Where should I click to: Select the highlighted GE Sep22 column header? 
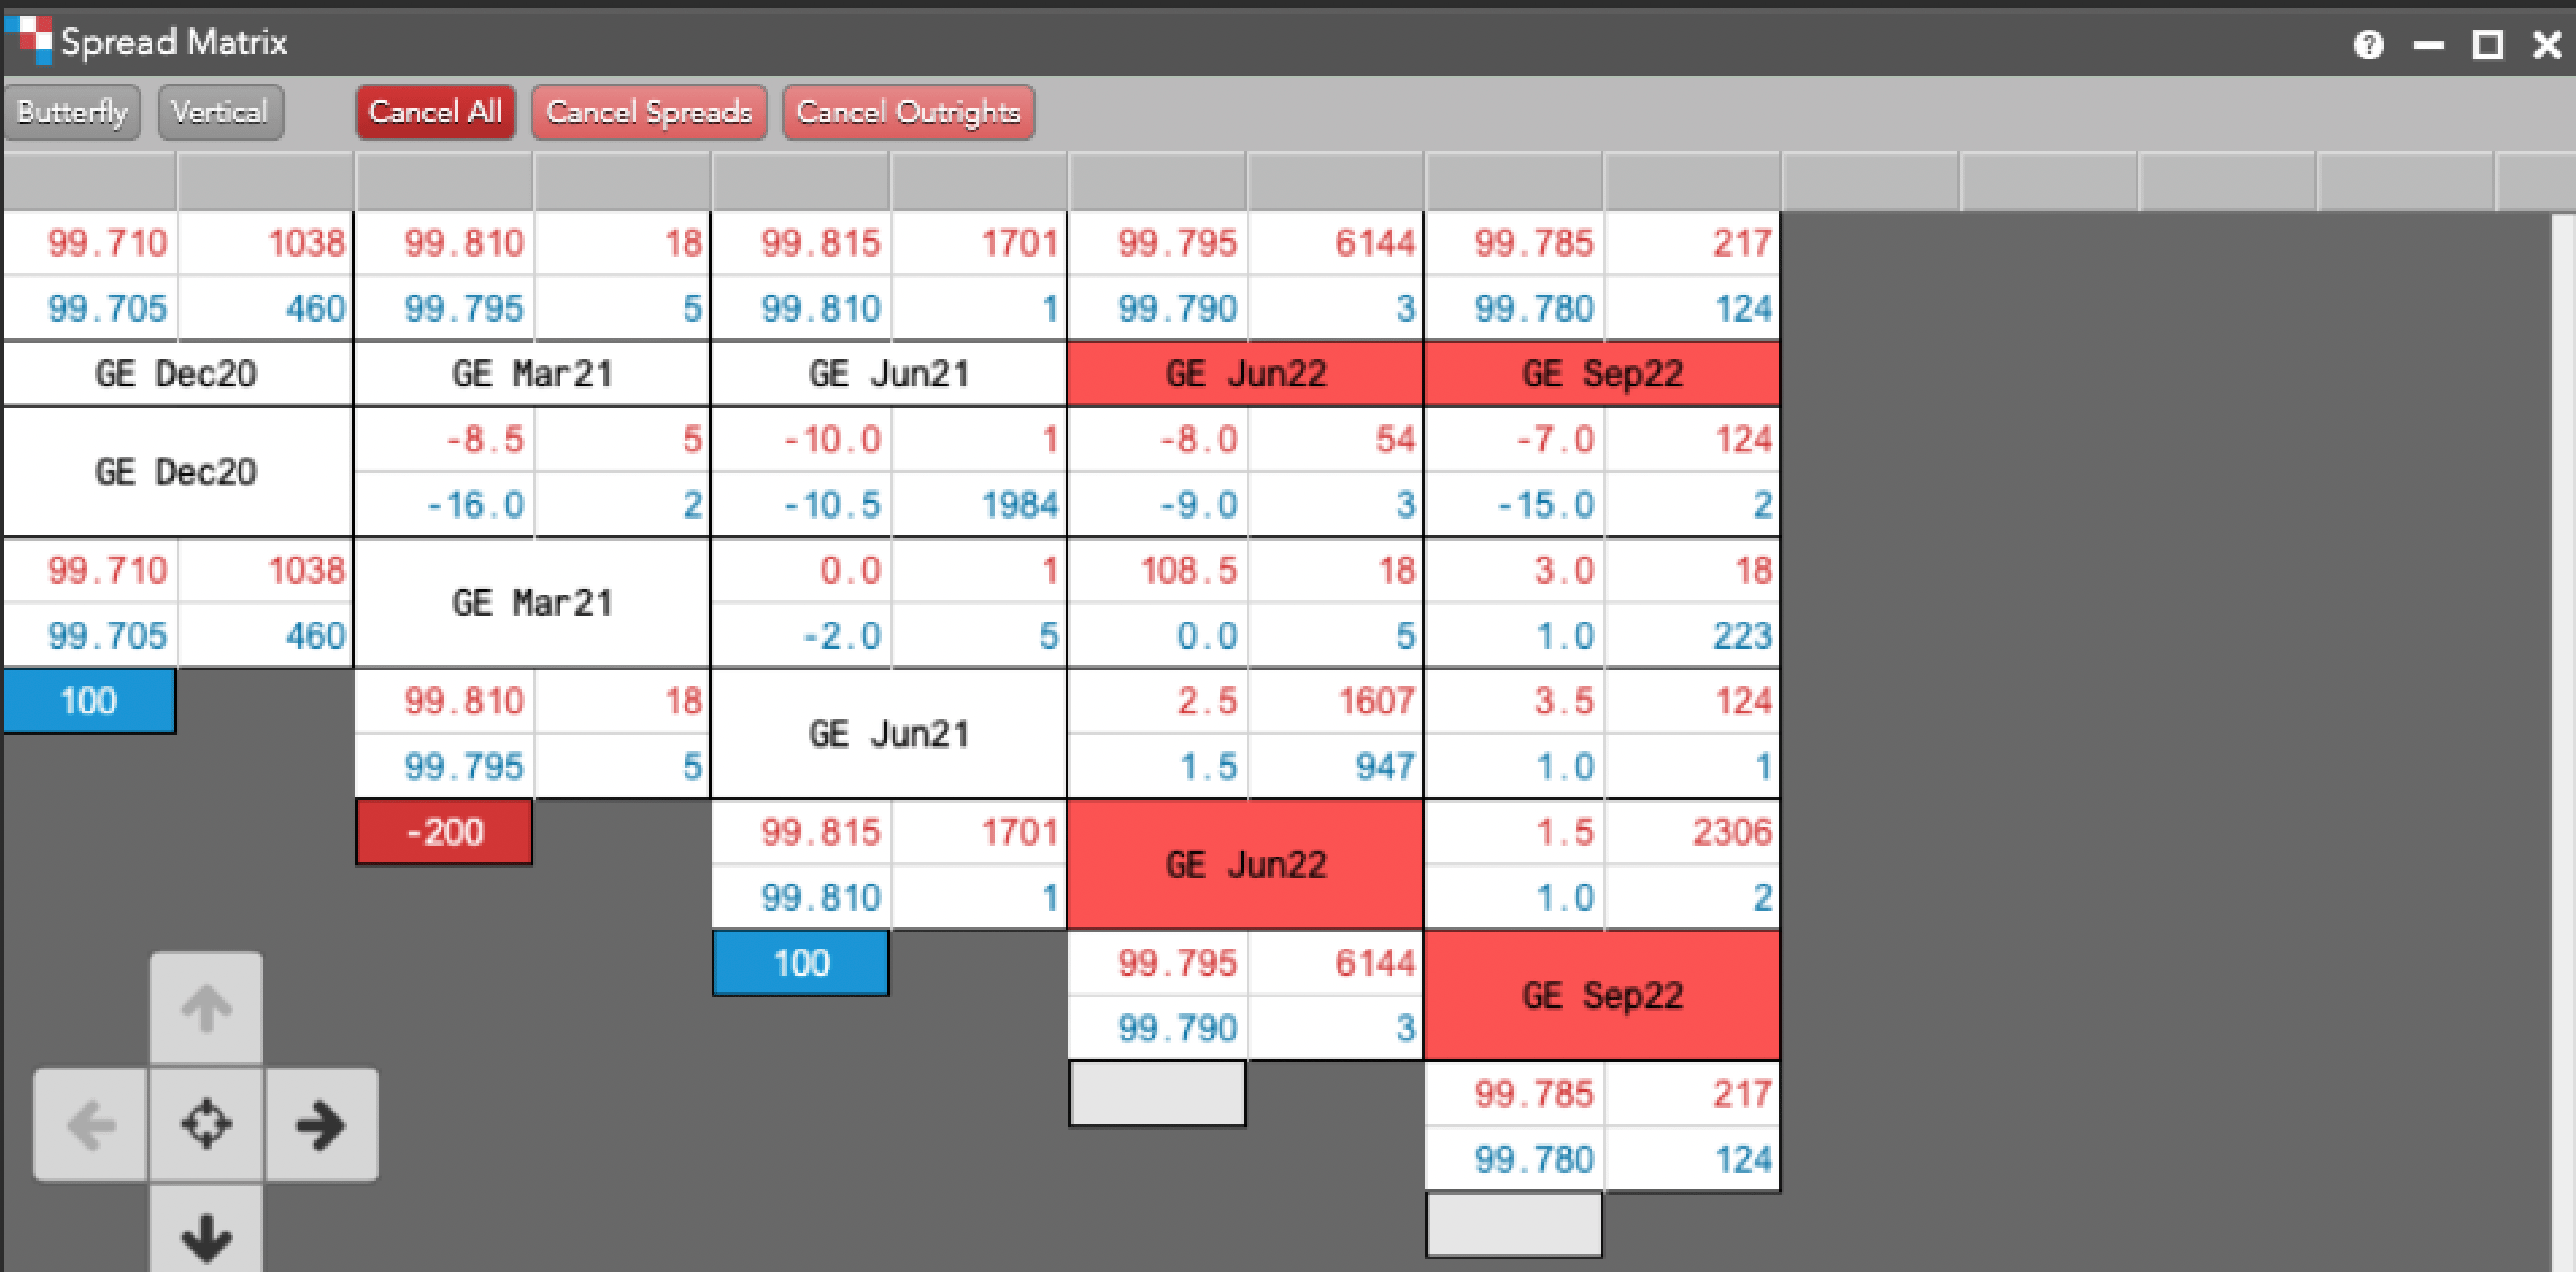1602,374
